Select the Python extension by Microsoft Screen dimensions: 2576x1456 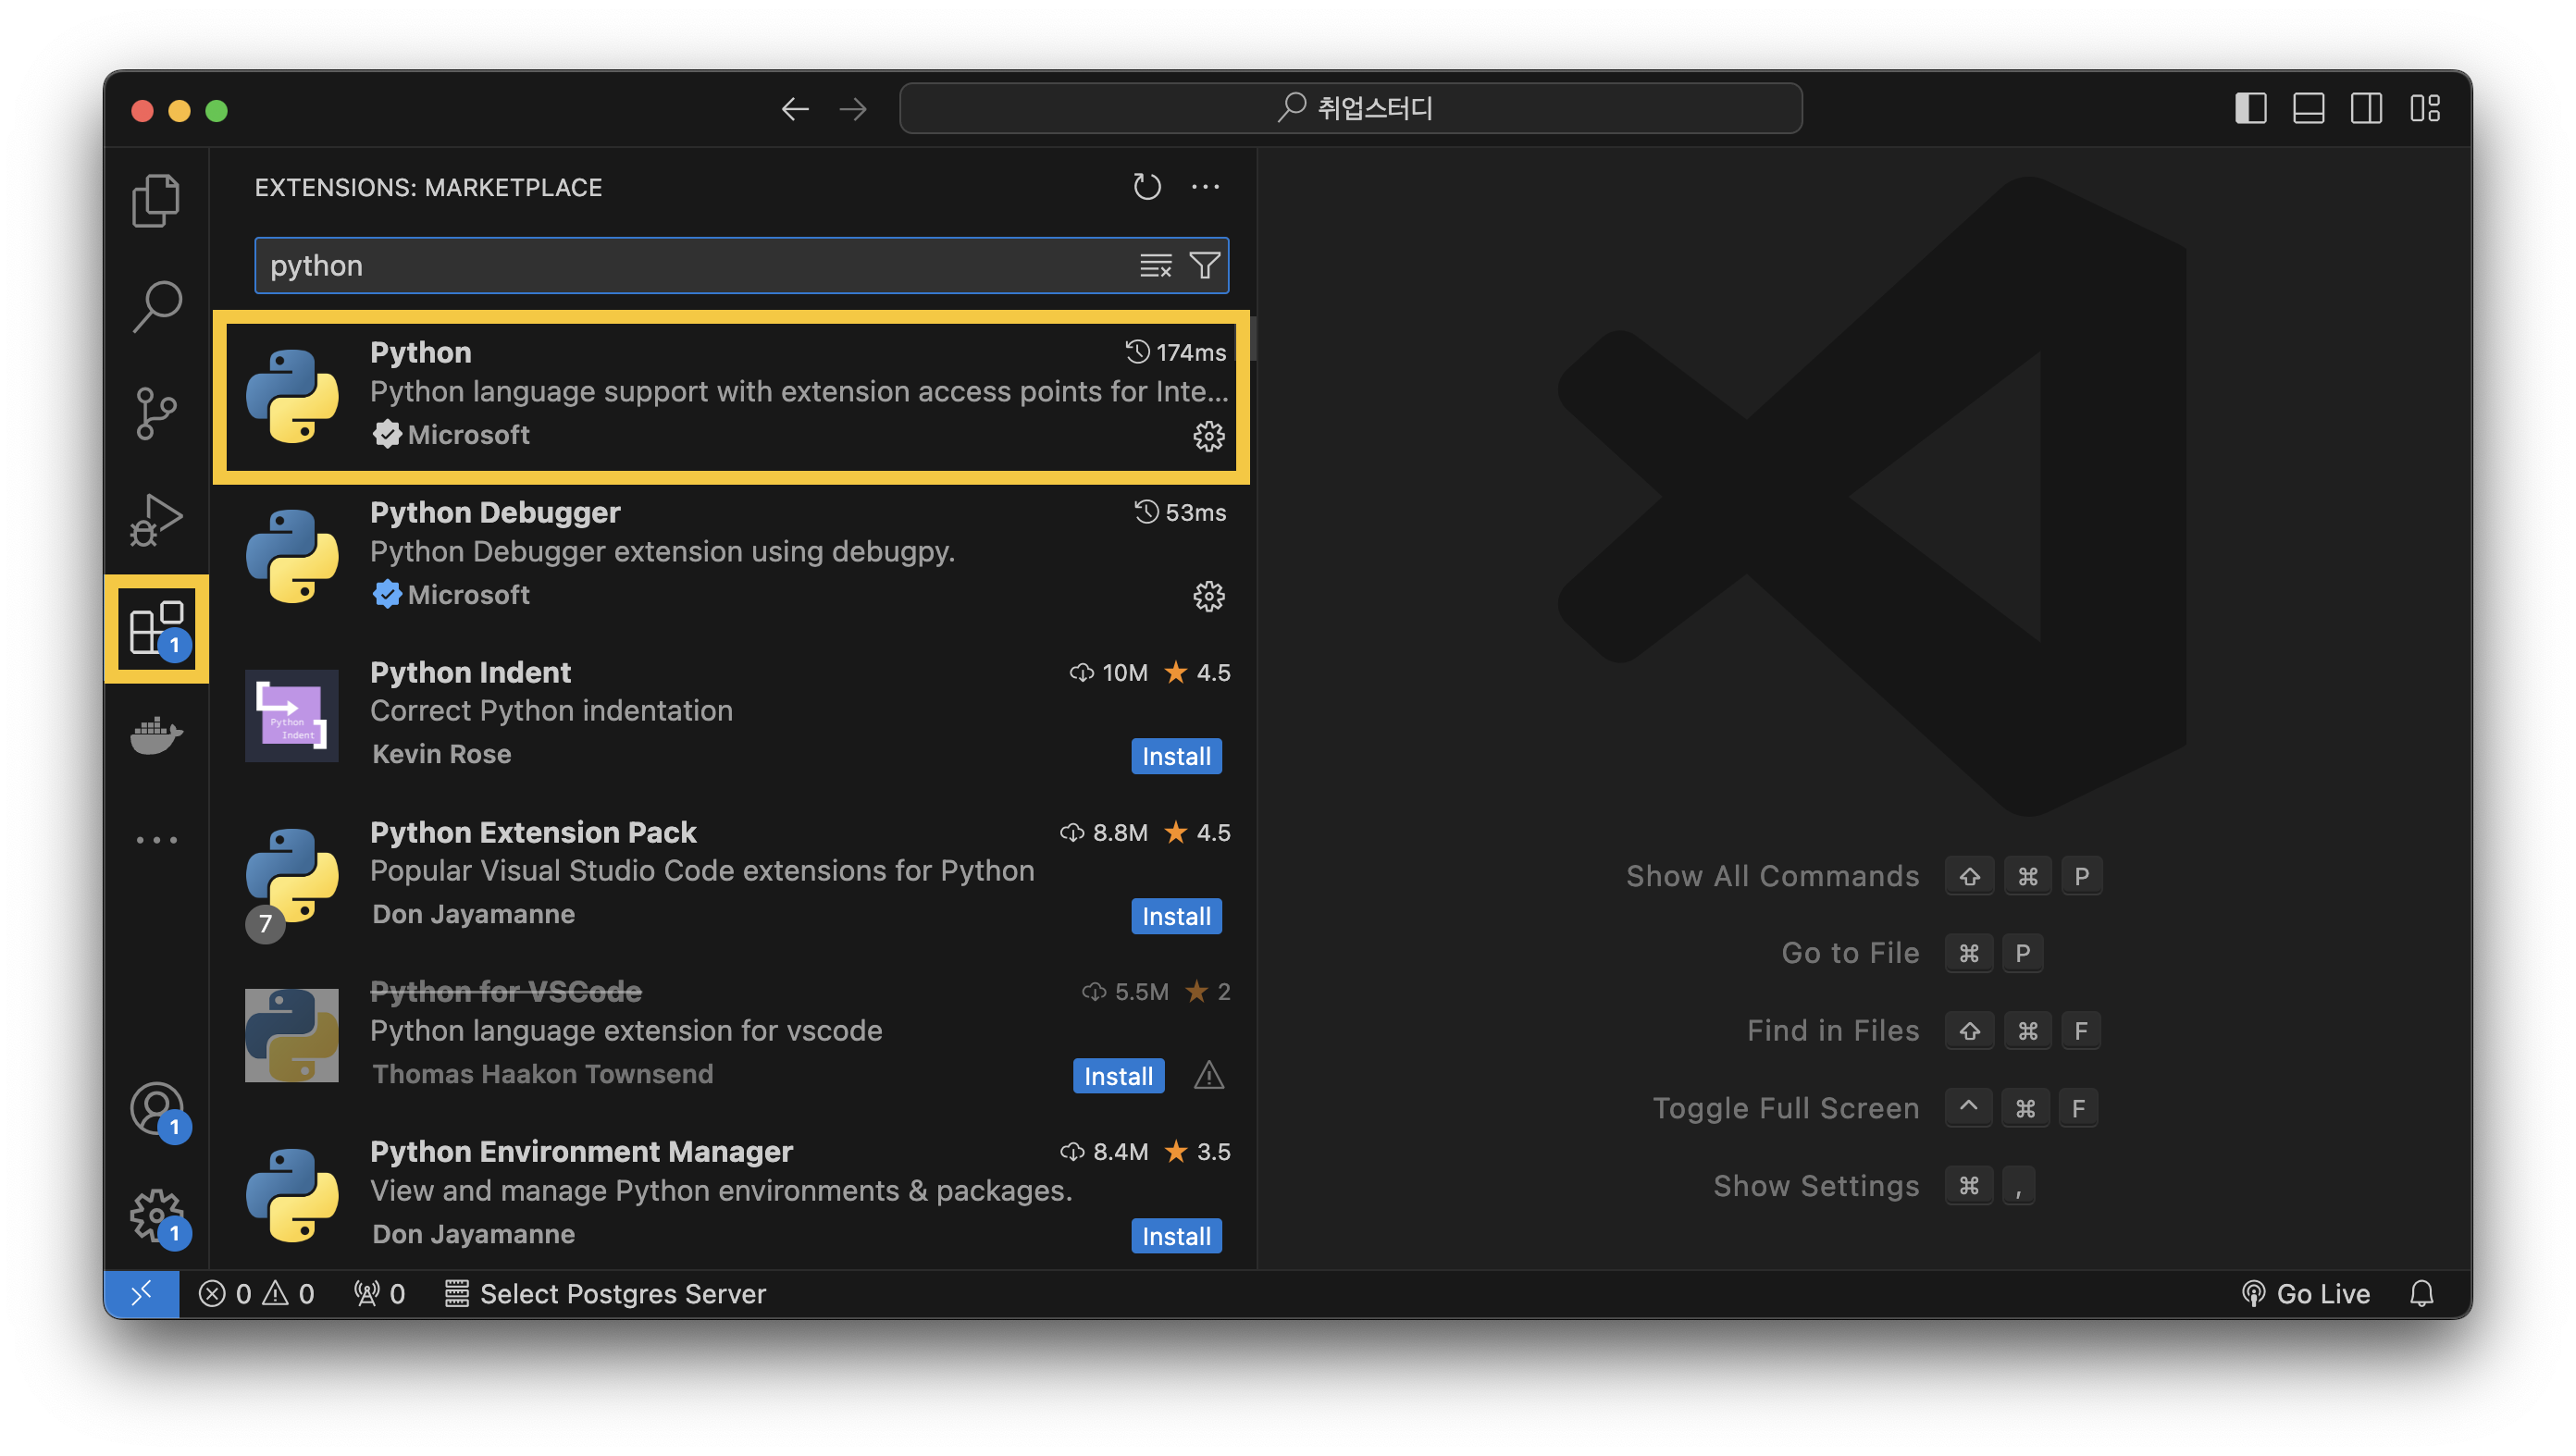[x=731, y=396]
